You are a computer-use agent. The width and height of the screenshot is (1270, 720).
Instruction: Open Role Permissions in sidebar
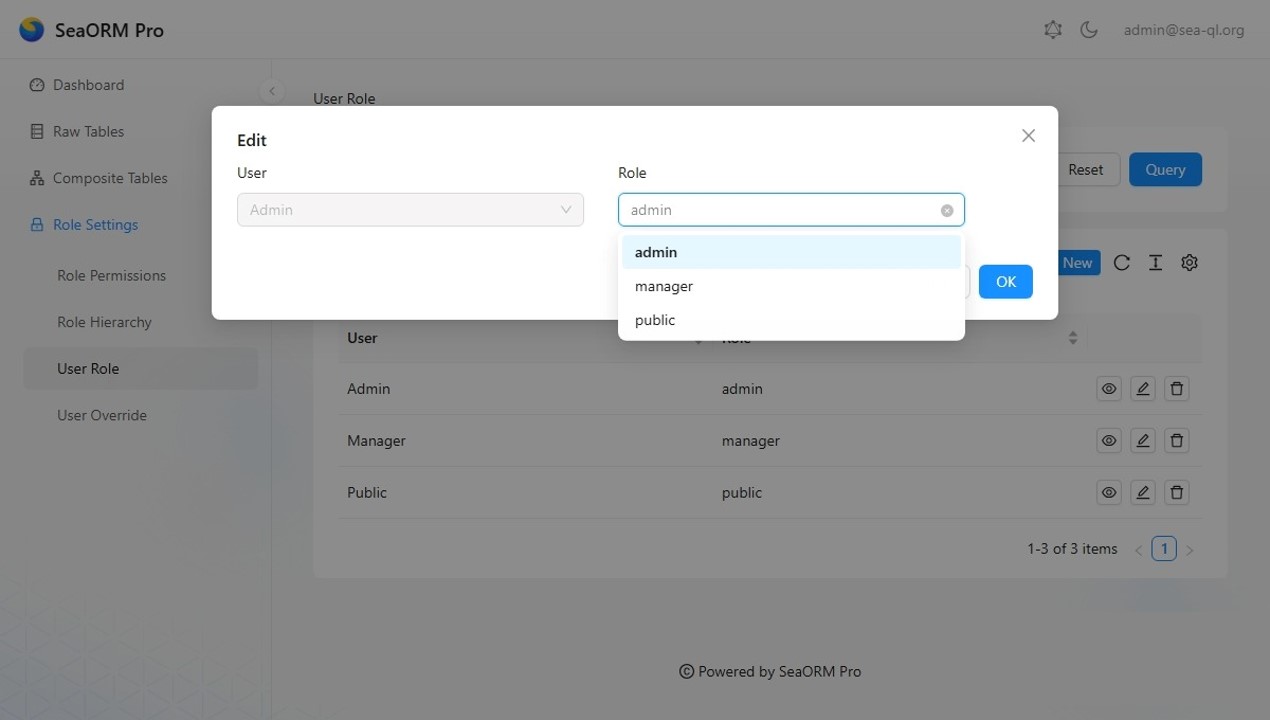point(111,276)
